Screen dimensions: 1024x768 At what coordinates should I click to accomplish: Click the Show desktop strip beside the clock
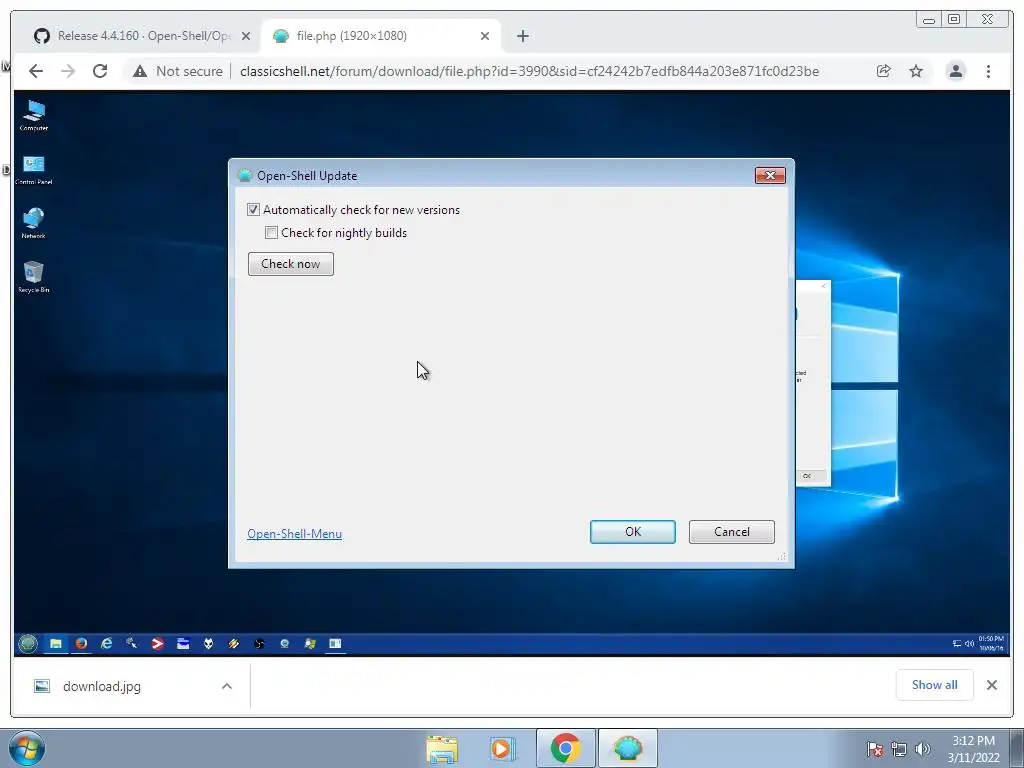(1018, 748)
